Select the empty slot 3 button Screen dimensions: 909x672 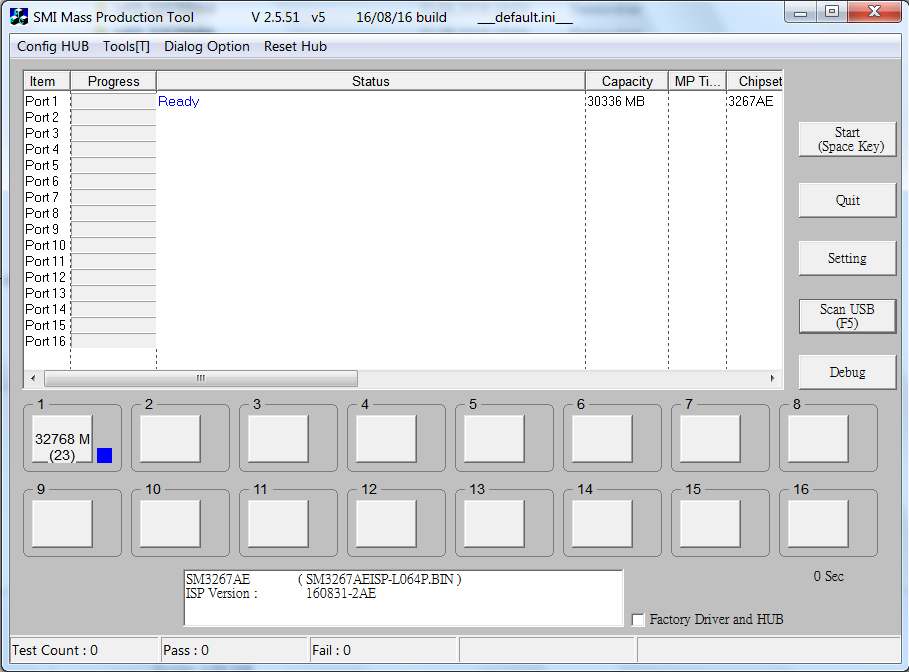click(x=278, y=439)
